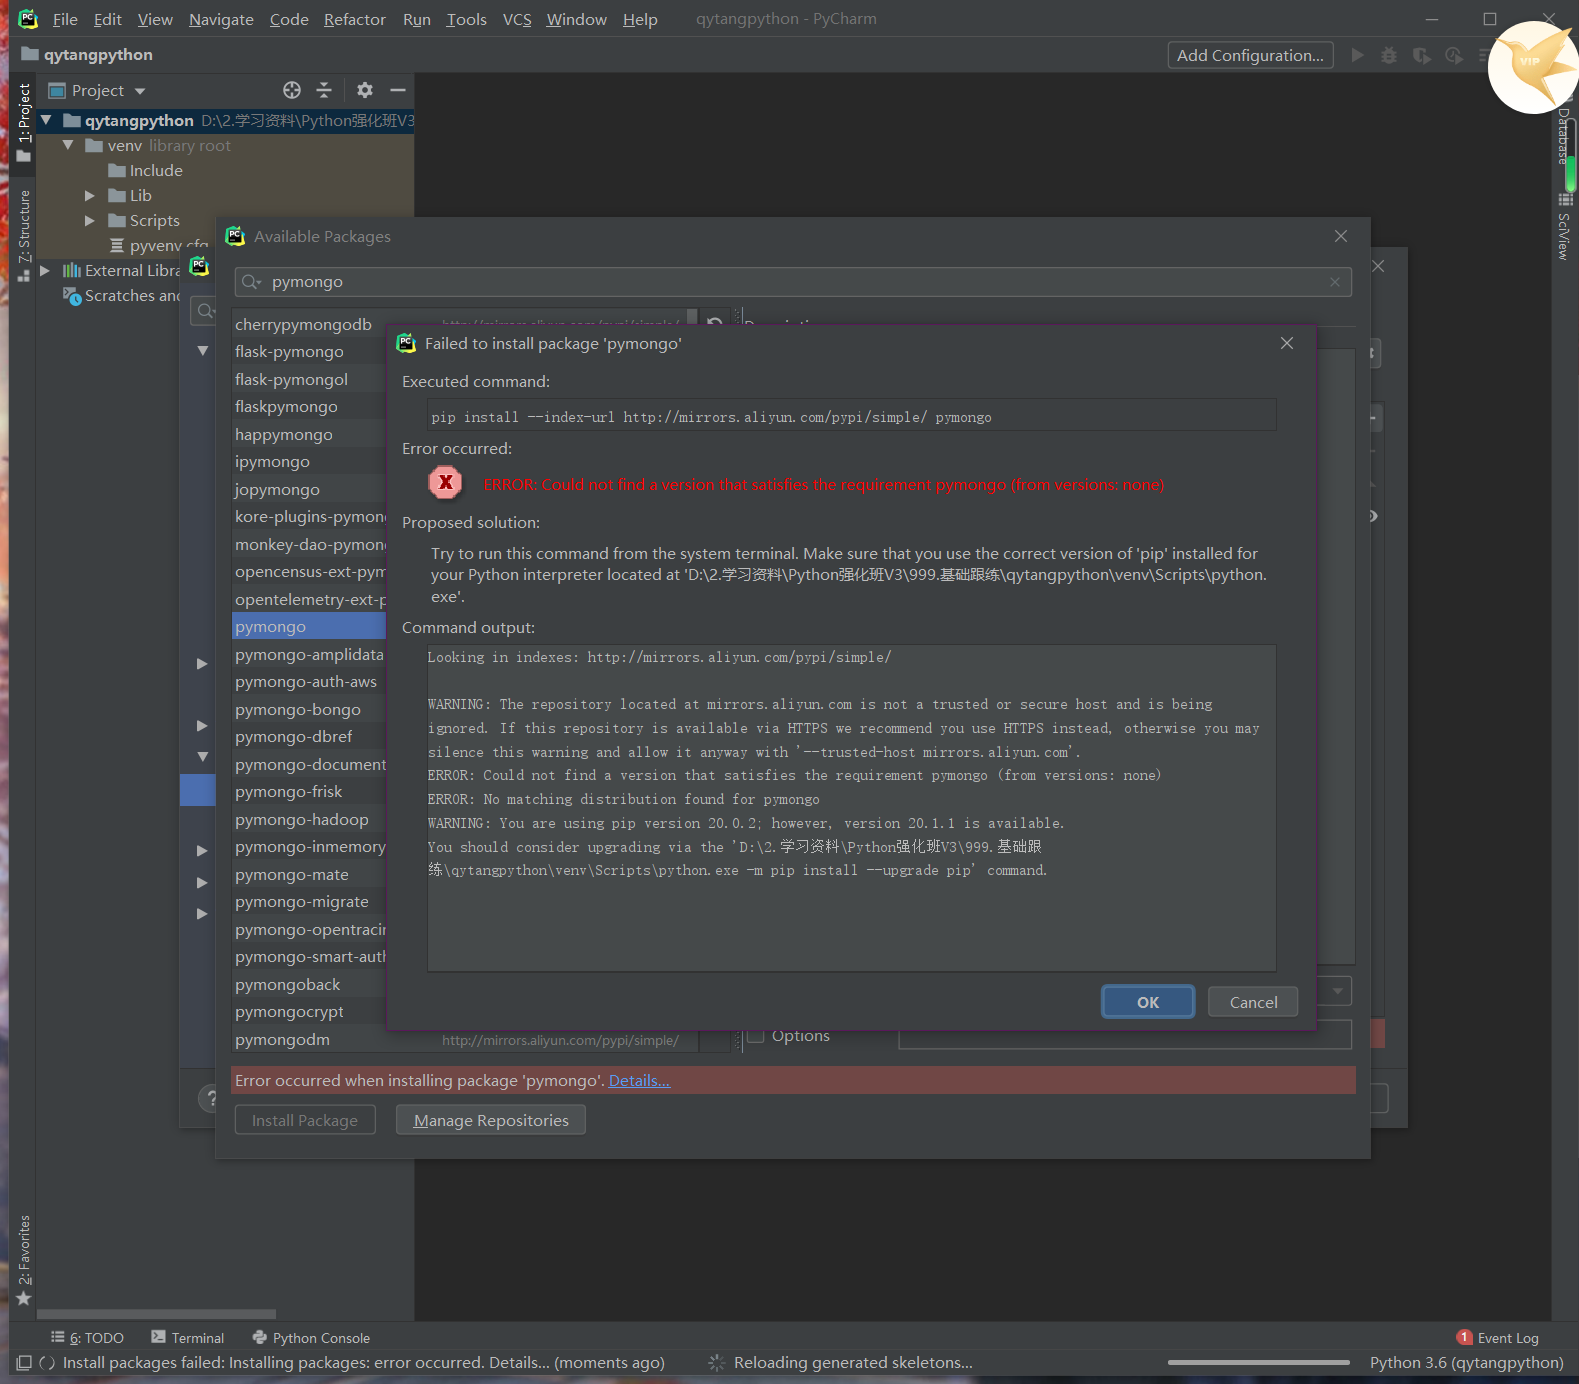Image resolution: width=1579 pixels, height=1384 pixels.
Task: Open the Tools menu
Action: point(466,19)
